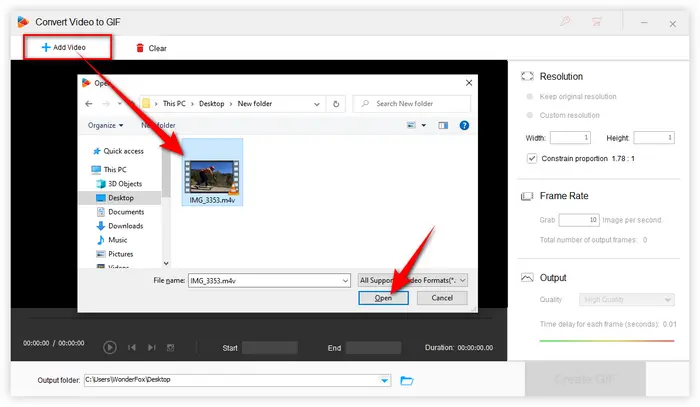Click the snapshot camera icon
700x407 pixels.
pos(171,347)
